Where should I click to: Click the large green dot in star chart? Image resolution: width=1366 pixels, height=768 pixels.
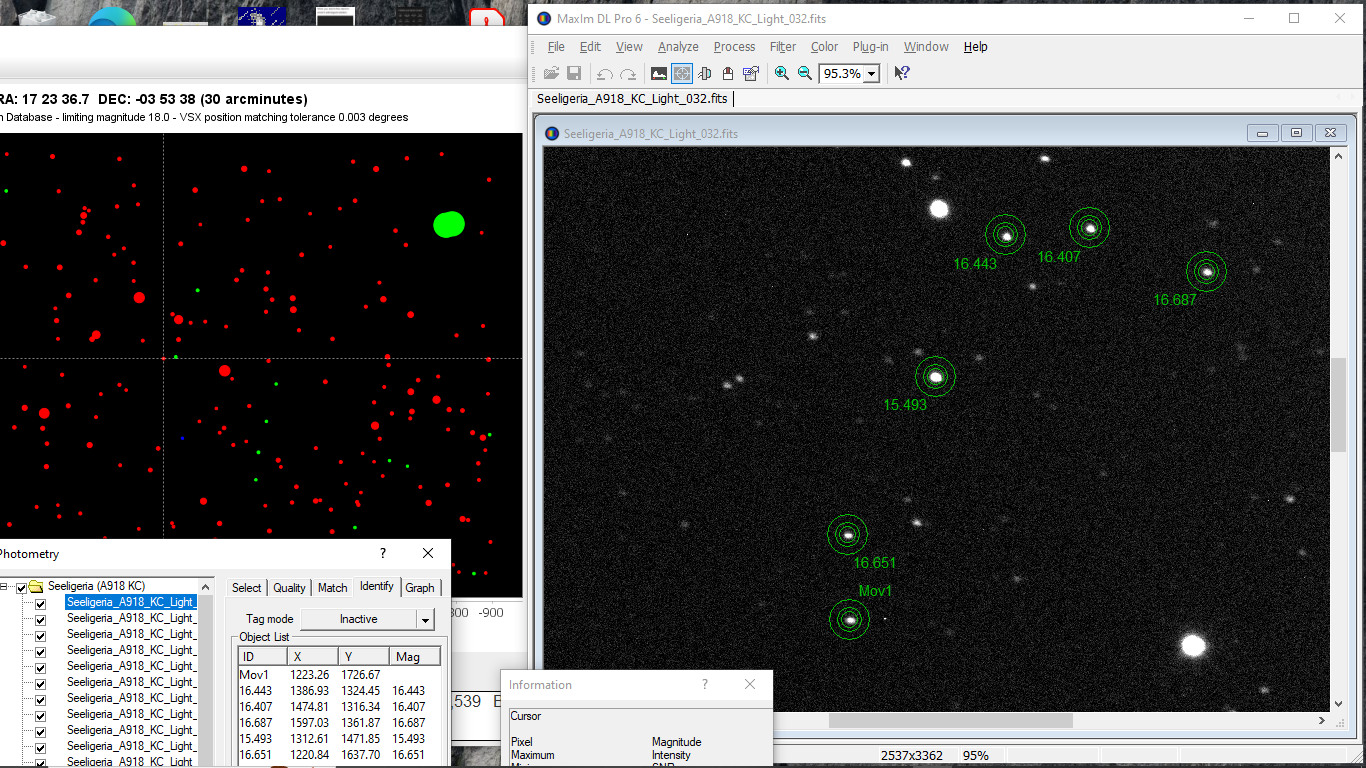449,224
